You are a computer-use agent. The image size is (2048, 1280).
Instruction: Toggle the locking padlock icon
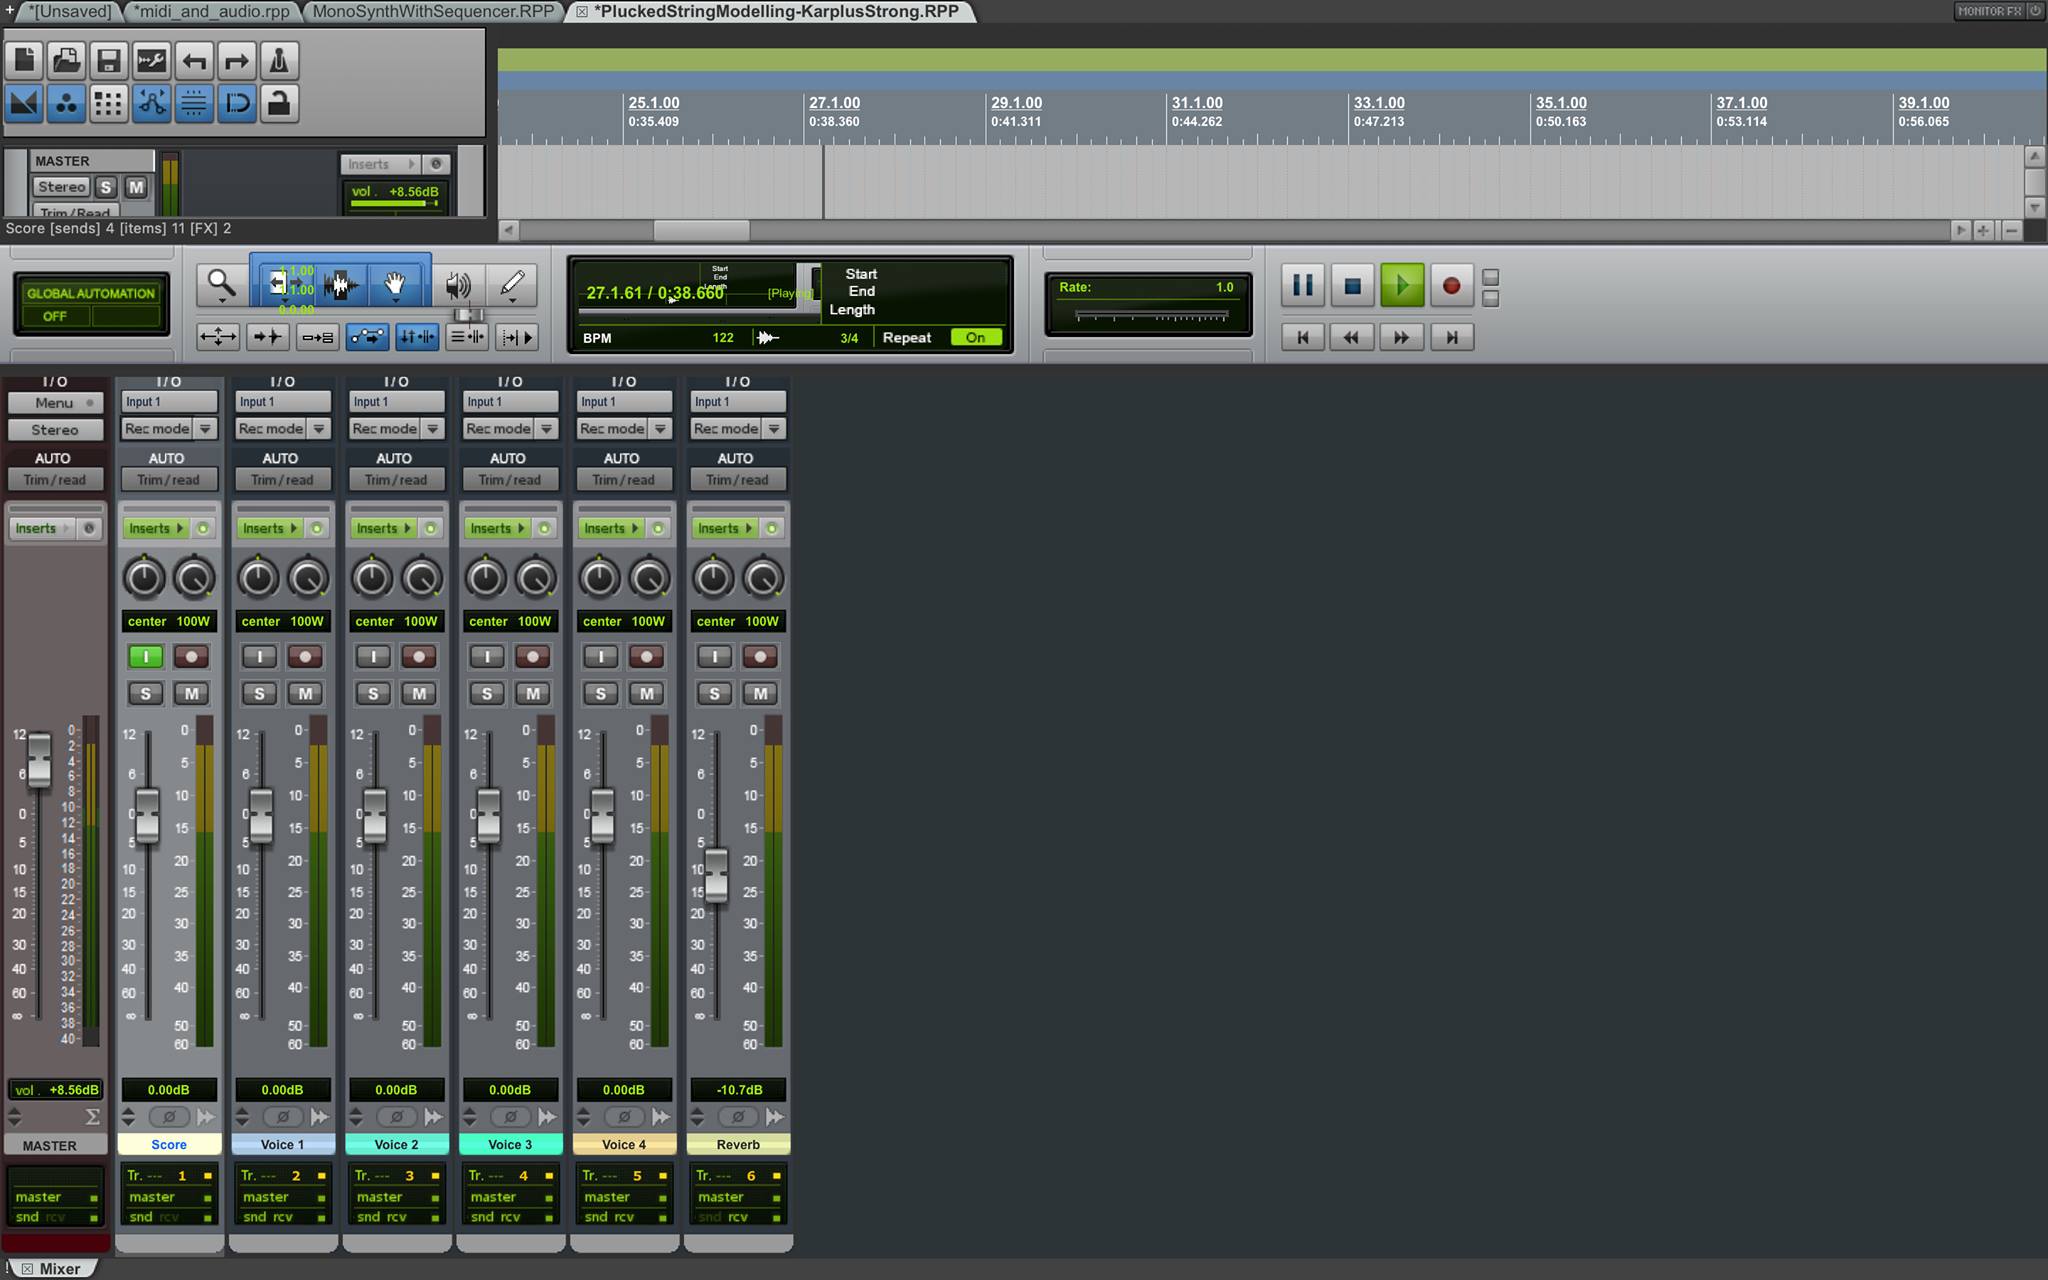pos(279,103)
